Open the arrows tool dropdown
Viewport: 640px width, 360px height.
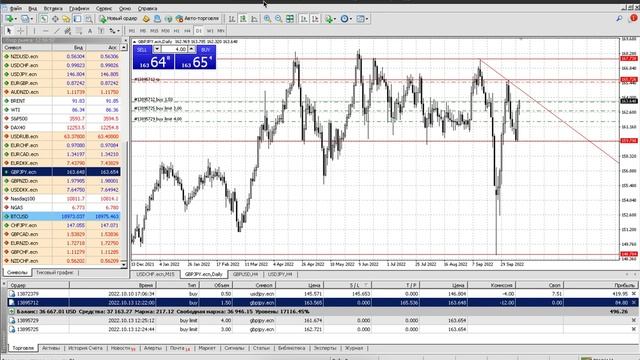[118, 31]
